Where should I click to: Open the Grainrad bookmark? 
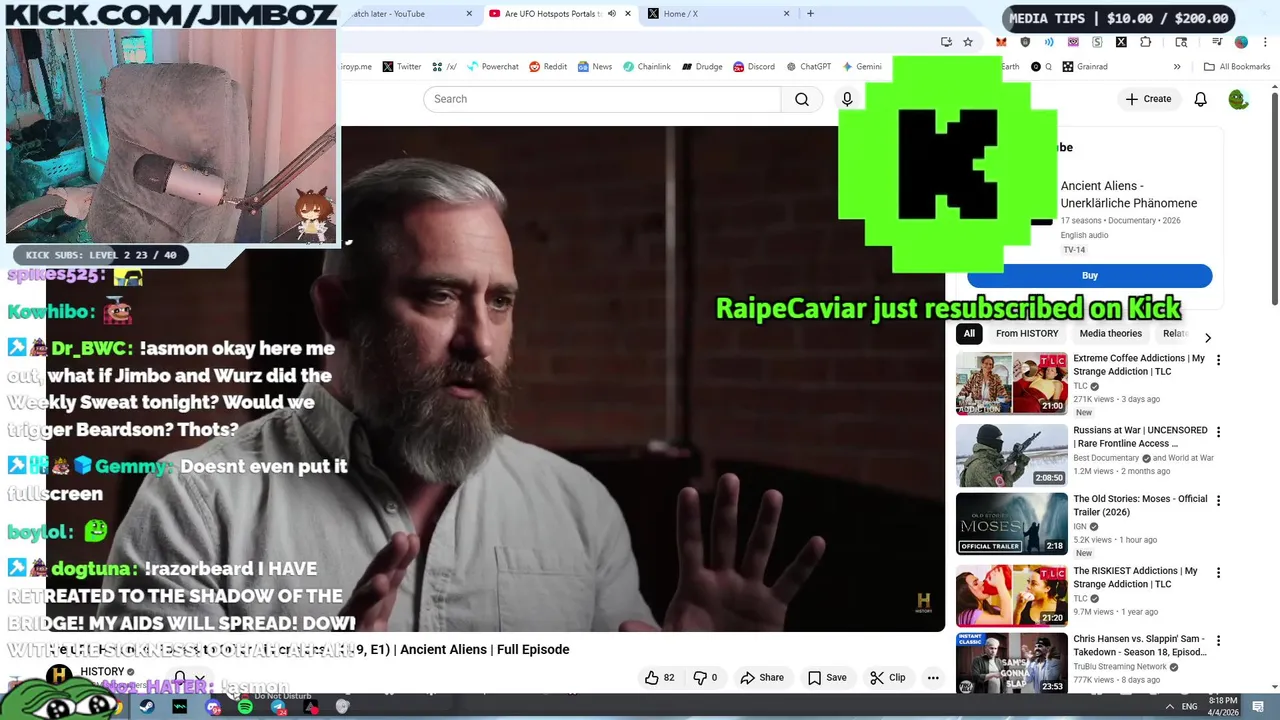[1085, 67]
